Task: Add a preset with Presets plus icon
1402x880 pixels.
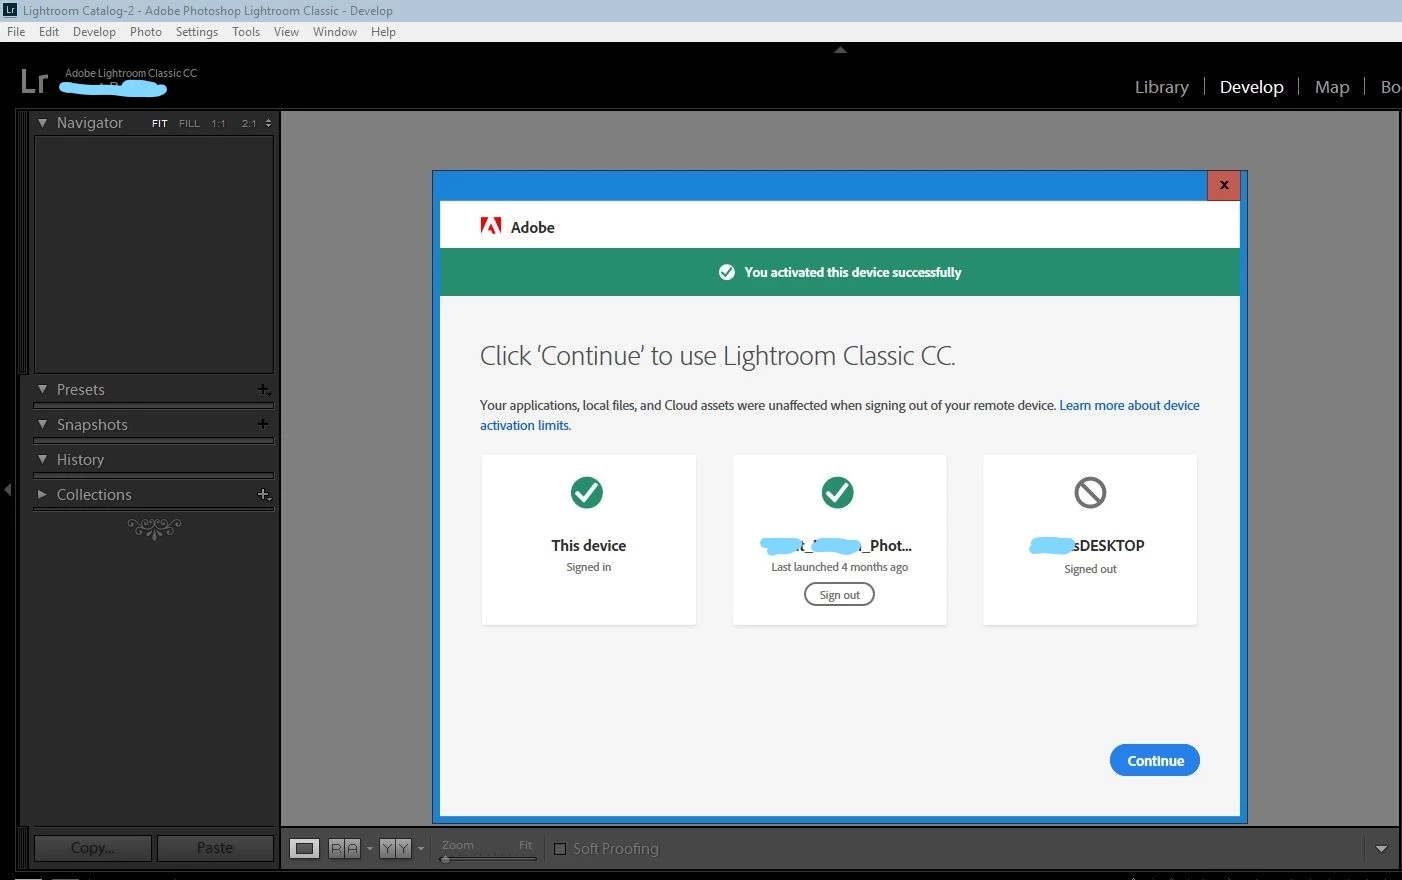Action: (263, 390)
